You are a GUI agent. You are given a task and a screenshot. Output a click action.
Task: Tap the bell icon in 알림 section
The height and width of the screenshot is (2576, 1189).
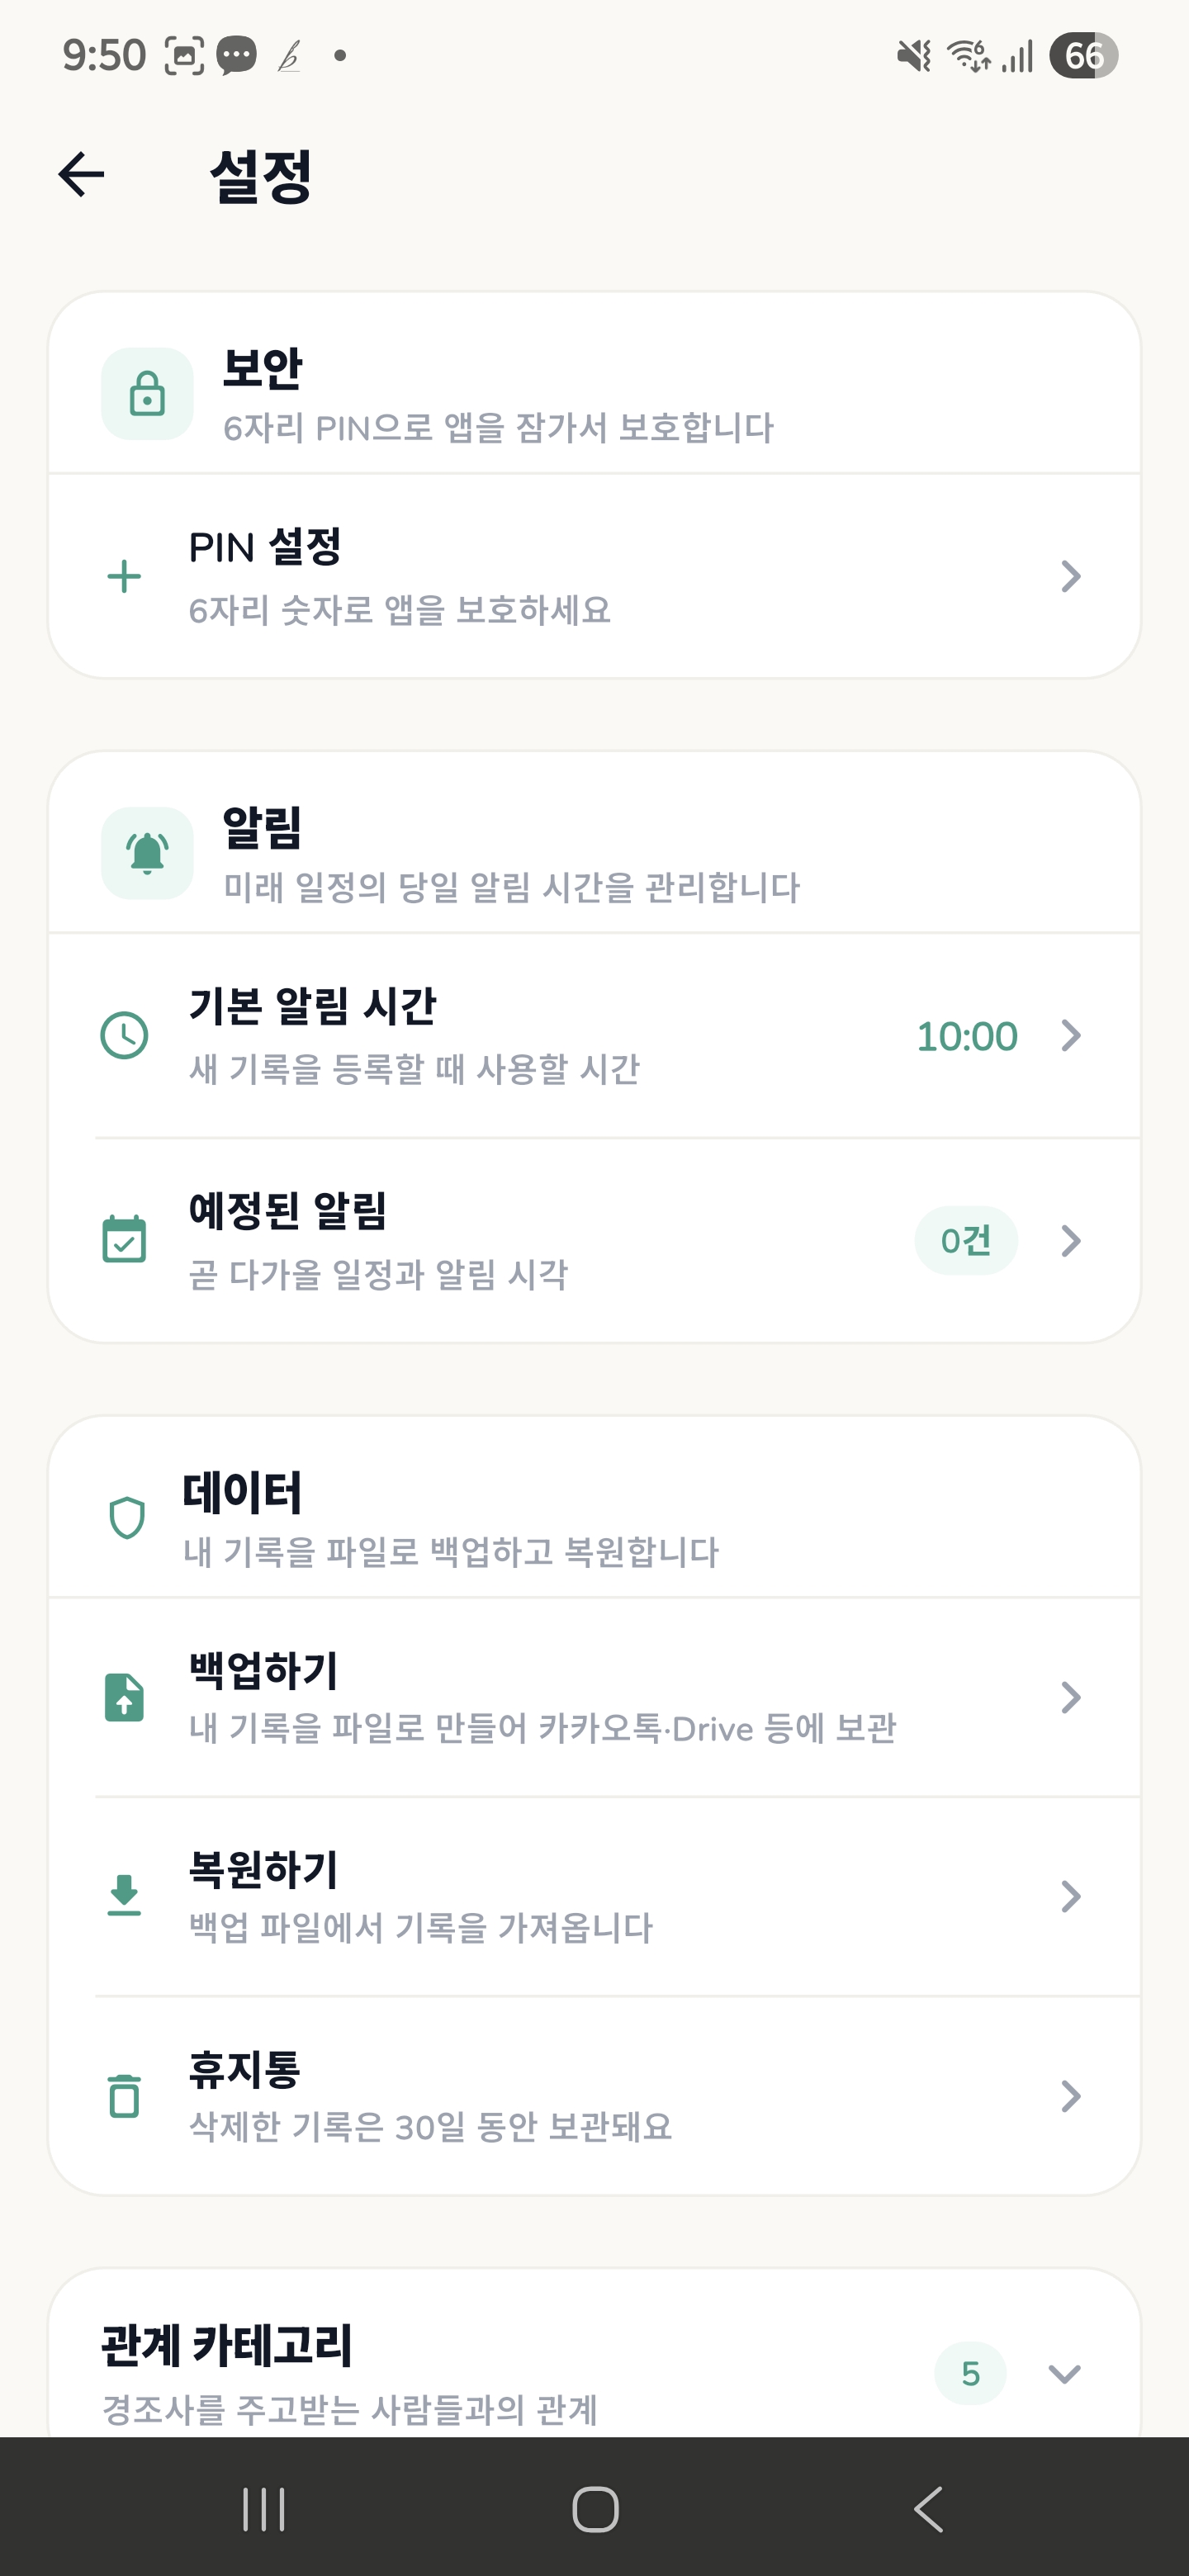click(147, 853)
